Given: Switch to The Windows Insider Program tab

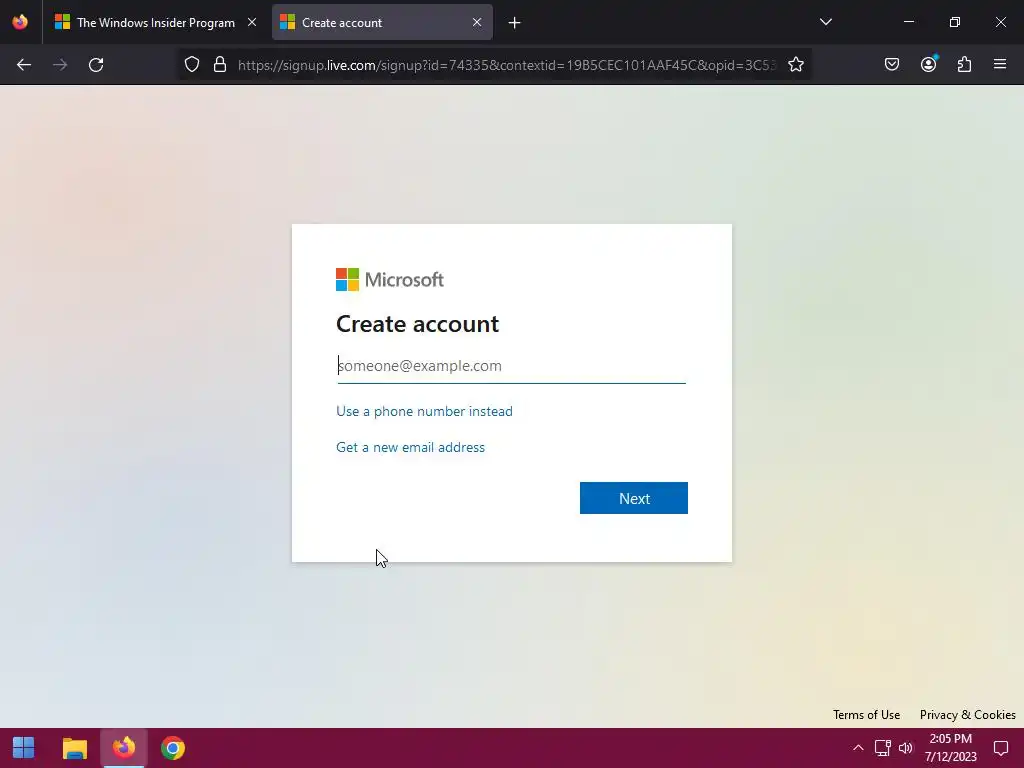Looking at the screenshot, I should pos(155,23).
